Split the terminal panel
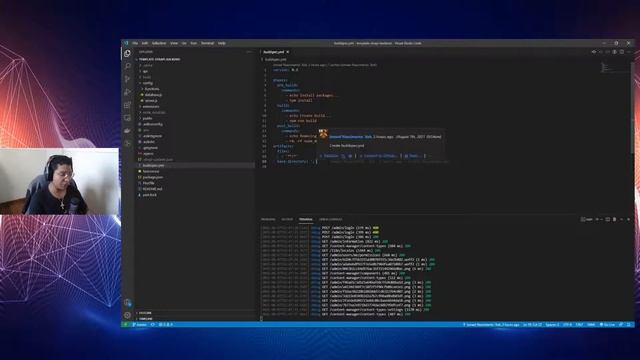This screenshot has height=360, width=640. [607, 220]
